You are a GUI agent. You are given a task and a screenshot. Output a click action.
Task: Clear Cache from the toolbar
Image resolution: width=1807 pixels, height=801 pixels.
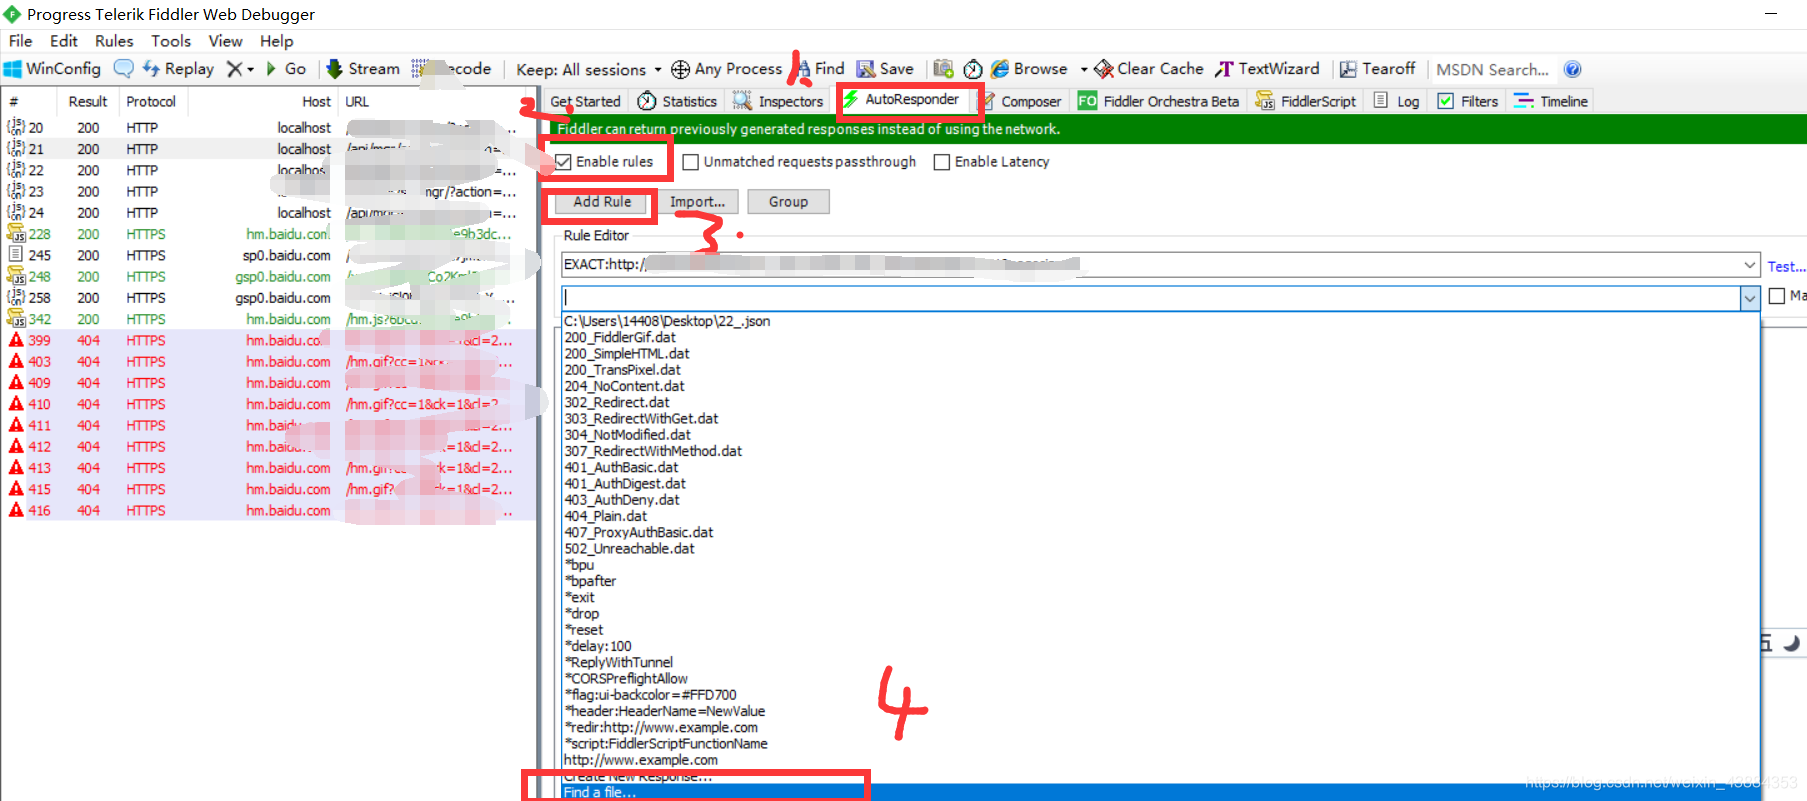click(1149, 69)
